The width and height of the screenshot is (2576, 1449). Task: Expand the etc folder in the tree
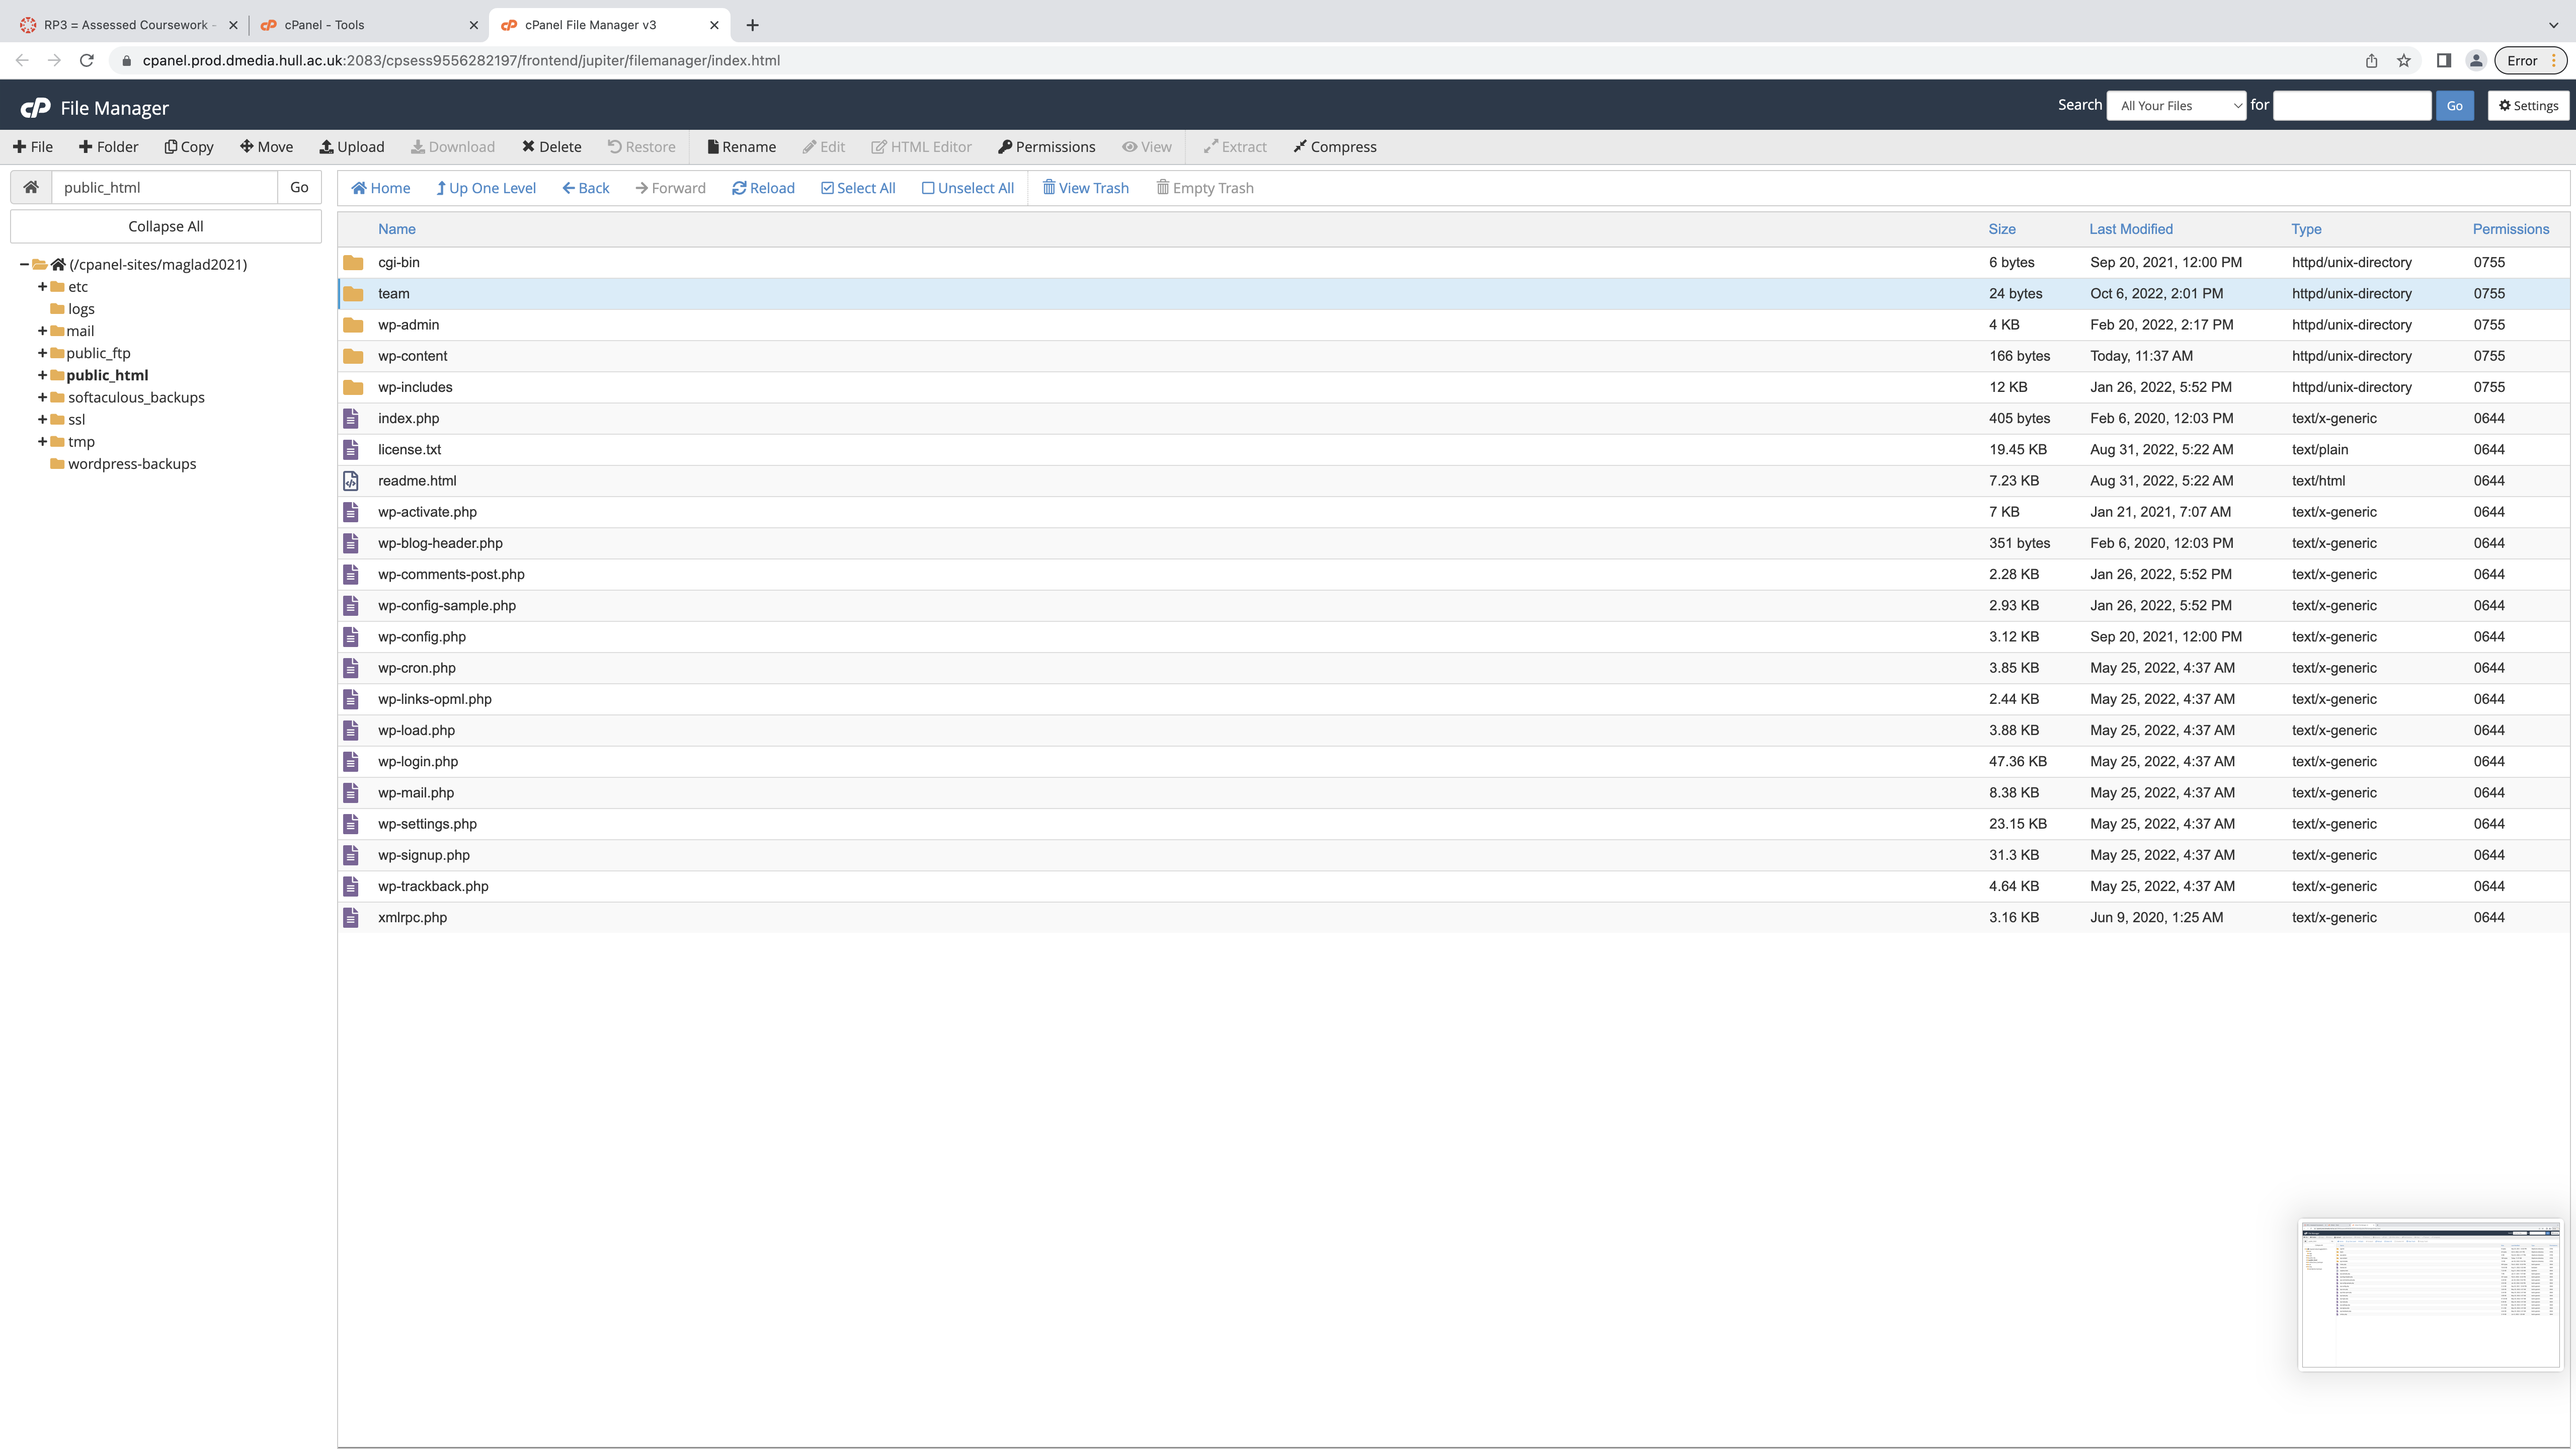point(42,286)
